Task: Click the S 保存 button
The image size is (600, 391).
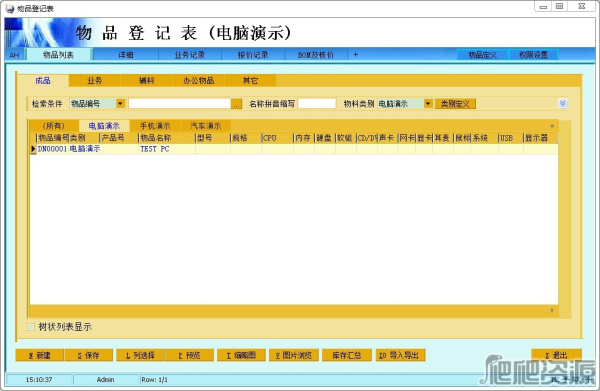Action: coord(88,355)
